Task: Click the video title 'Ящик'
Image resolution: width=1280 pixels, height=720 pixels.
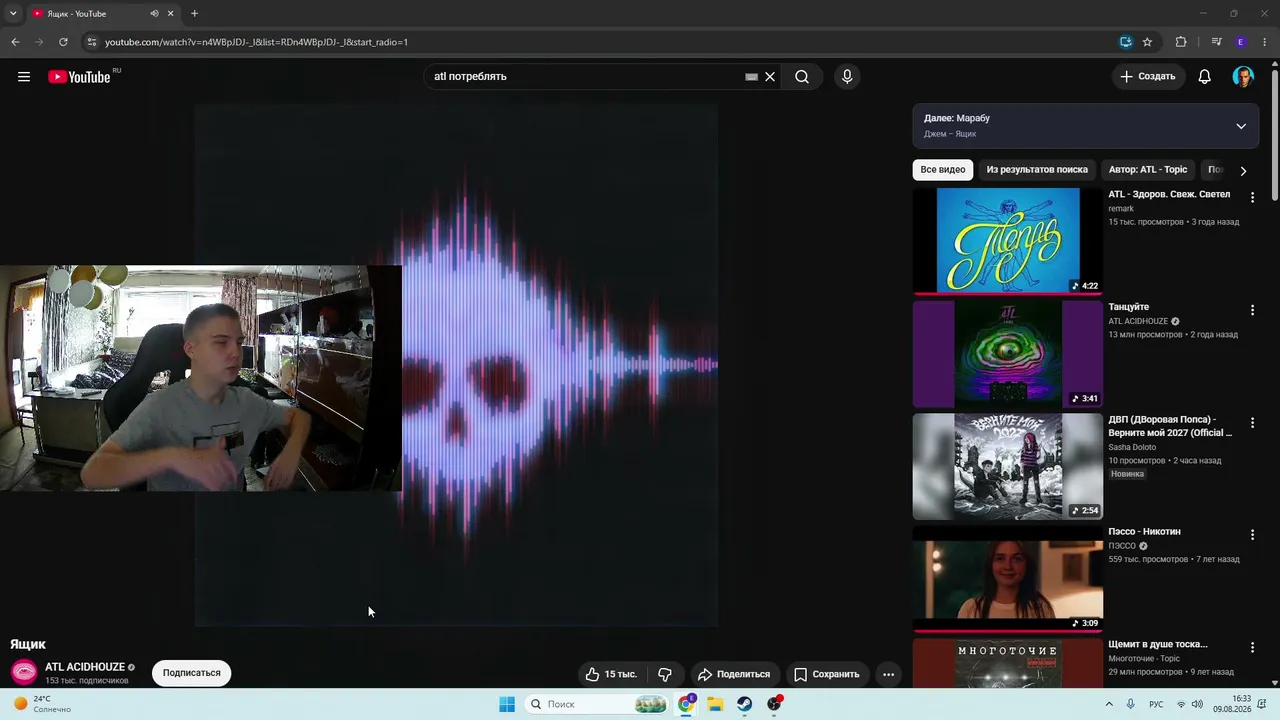Action: 28,645
